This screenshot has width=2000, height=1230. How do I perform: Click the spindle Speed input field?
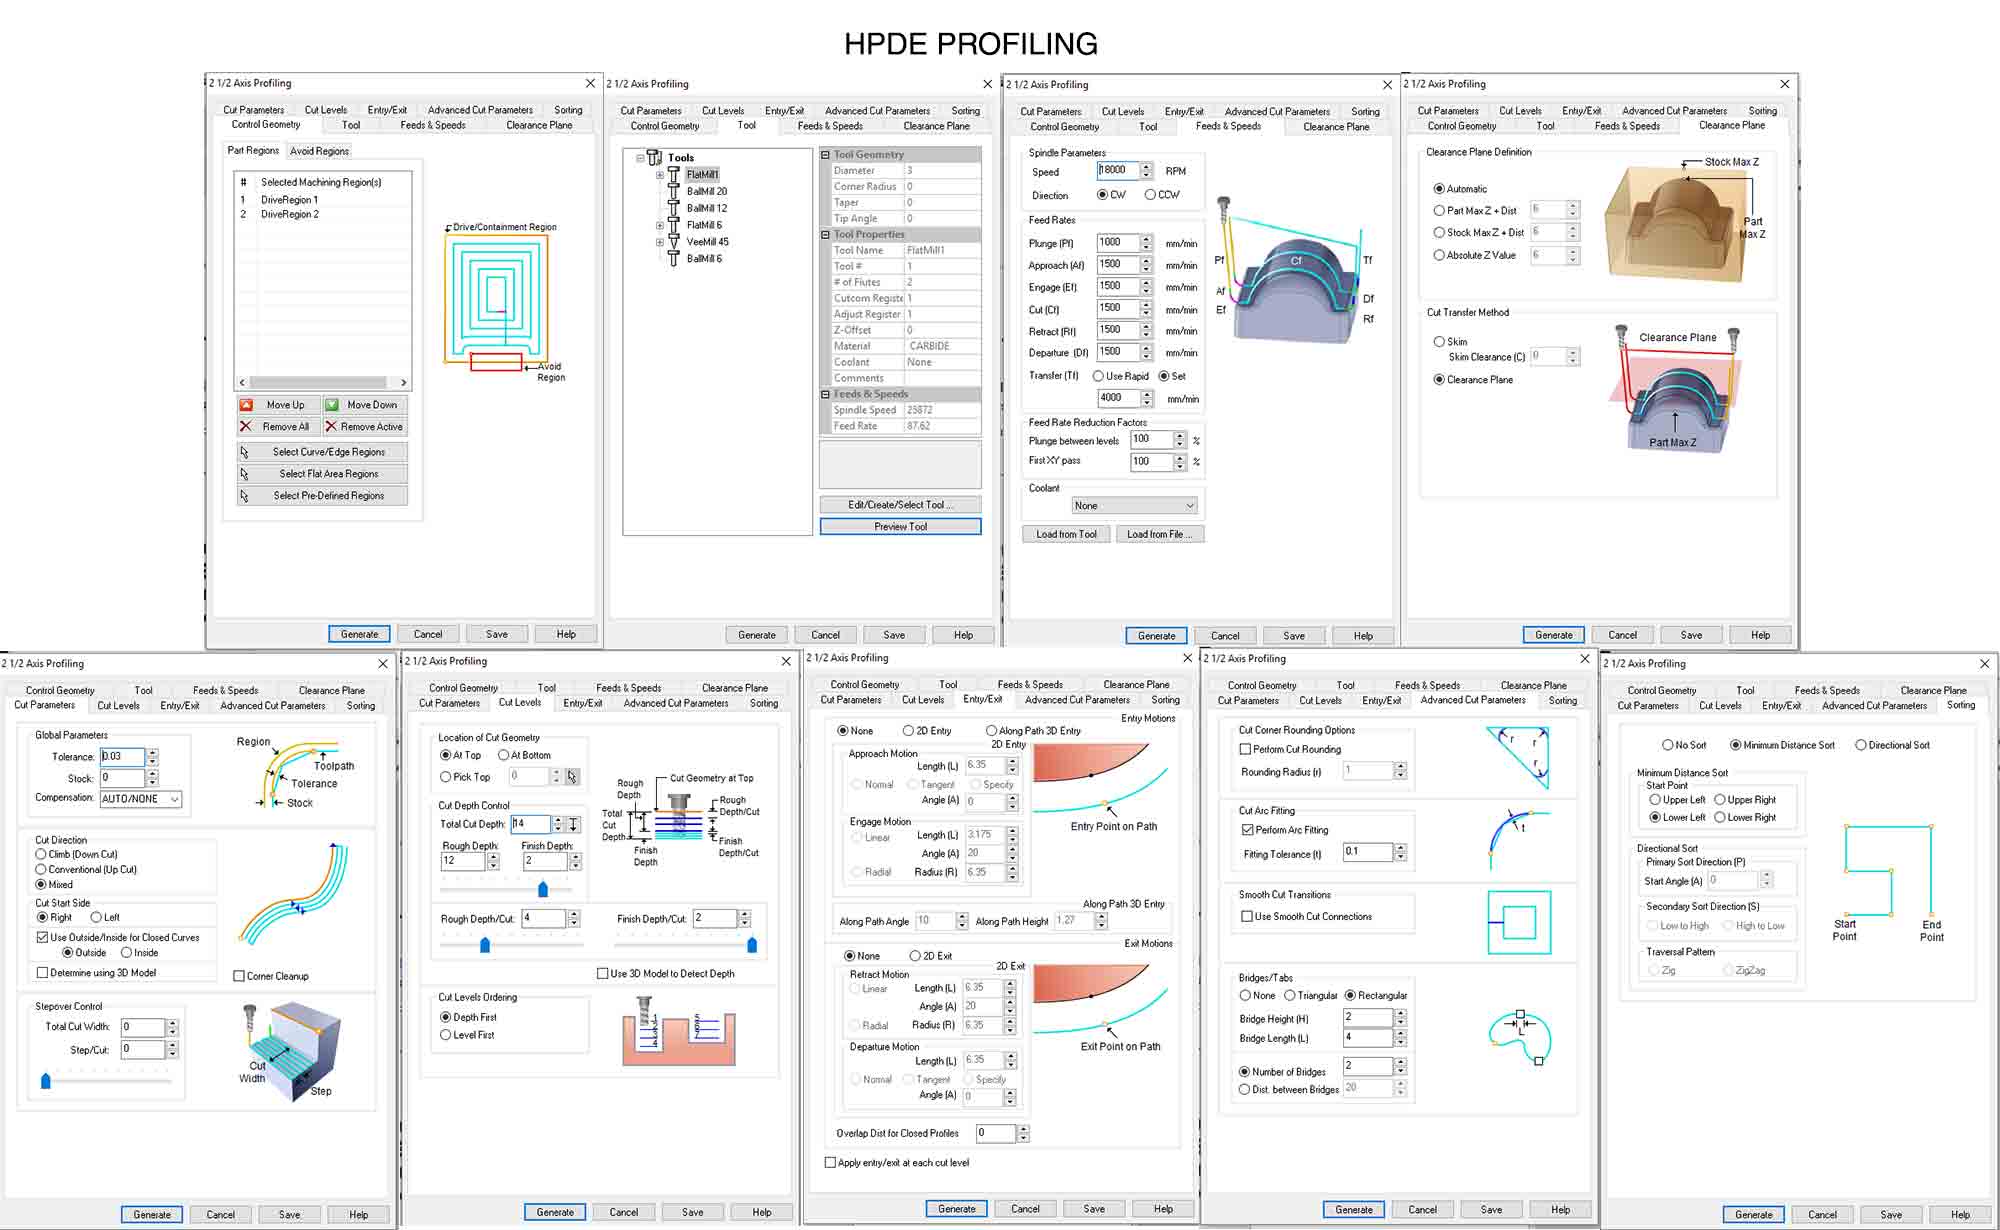[1118, 171]
